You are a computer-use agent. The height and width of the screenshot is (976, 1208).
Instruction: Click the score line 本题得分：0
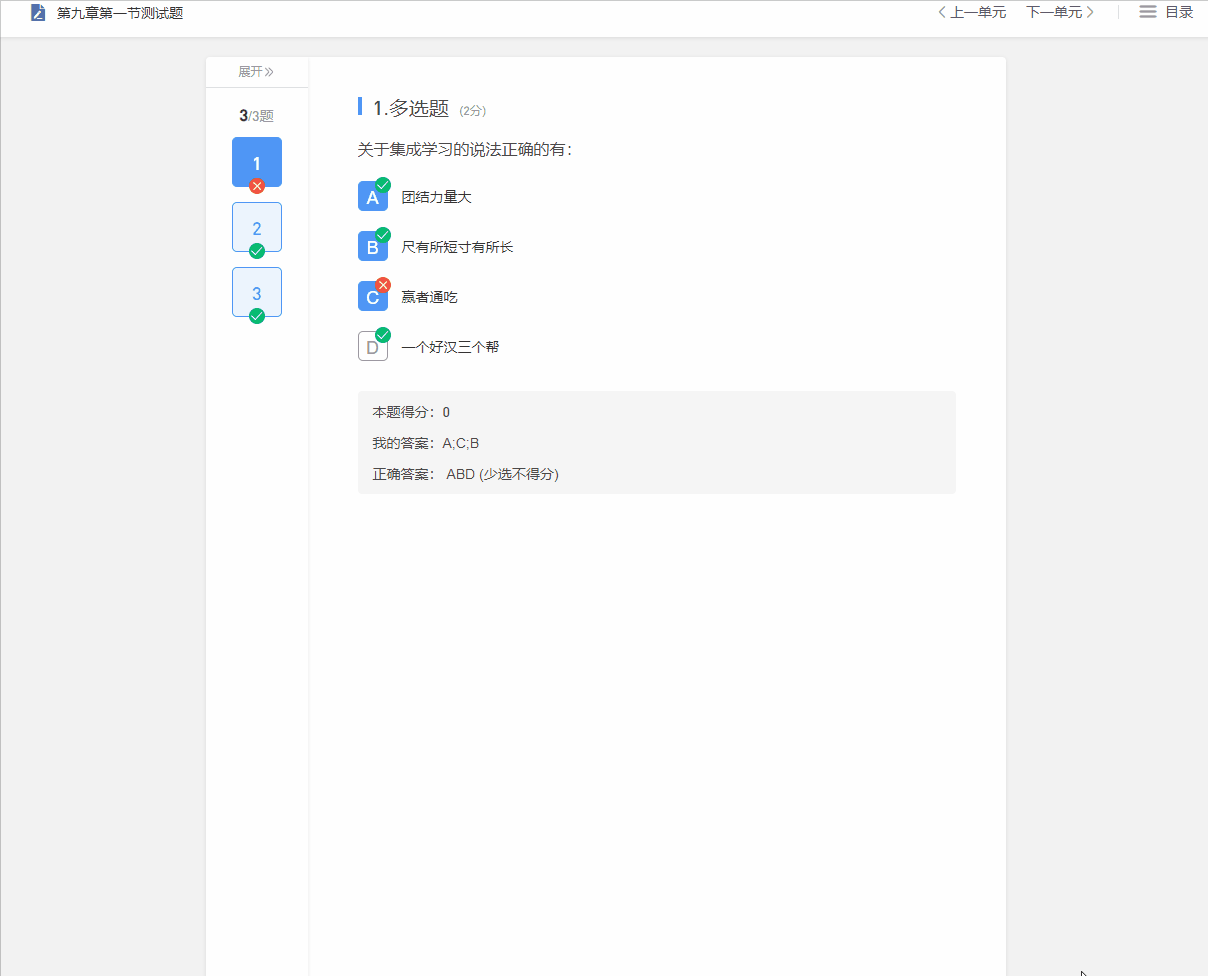411,412
